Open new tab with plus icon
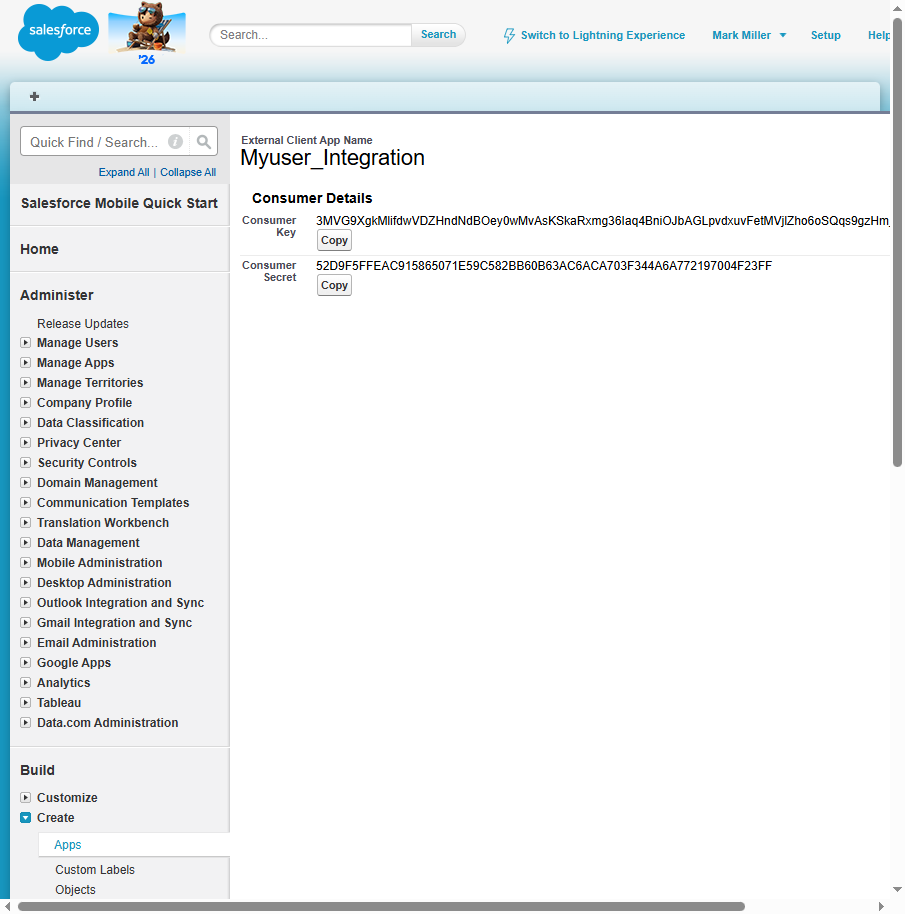The image size is (905, 914). (34, 97)
